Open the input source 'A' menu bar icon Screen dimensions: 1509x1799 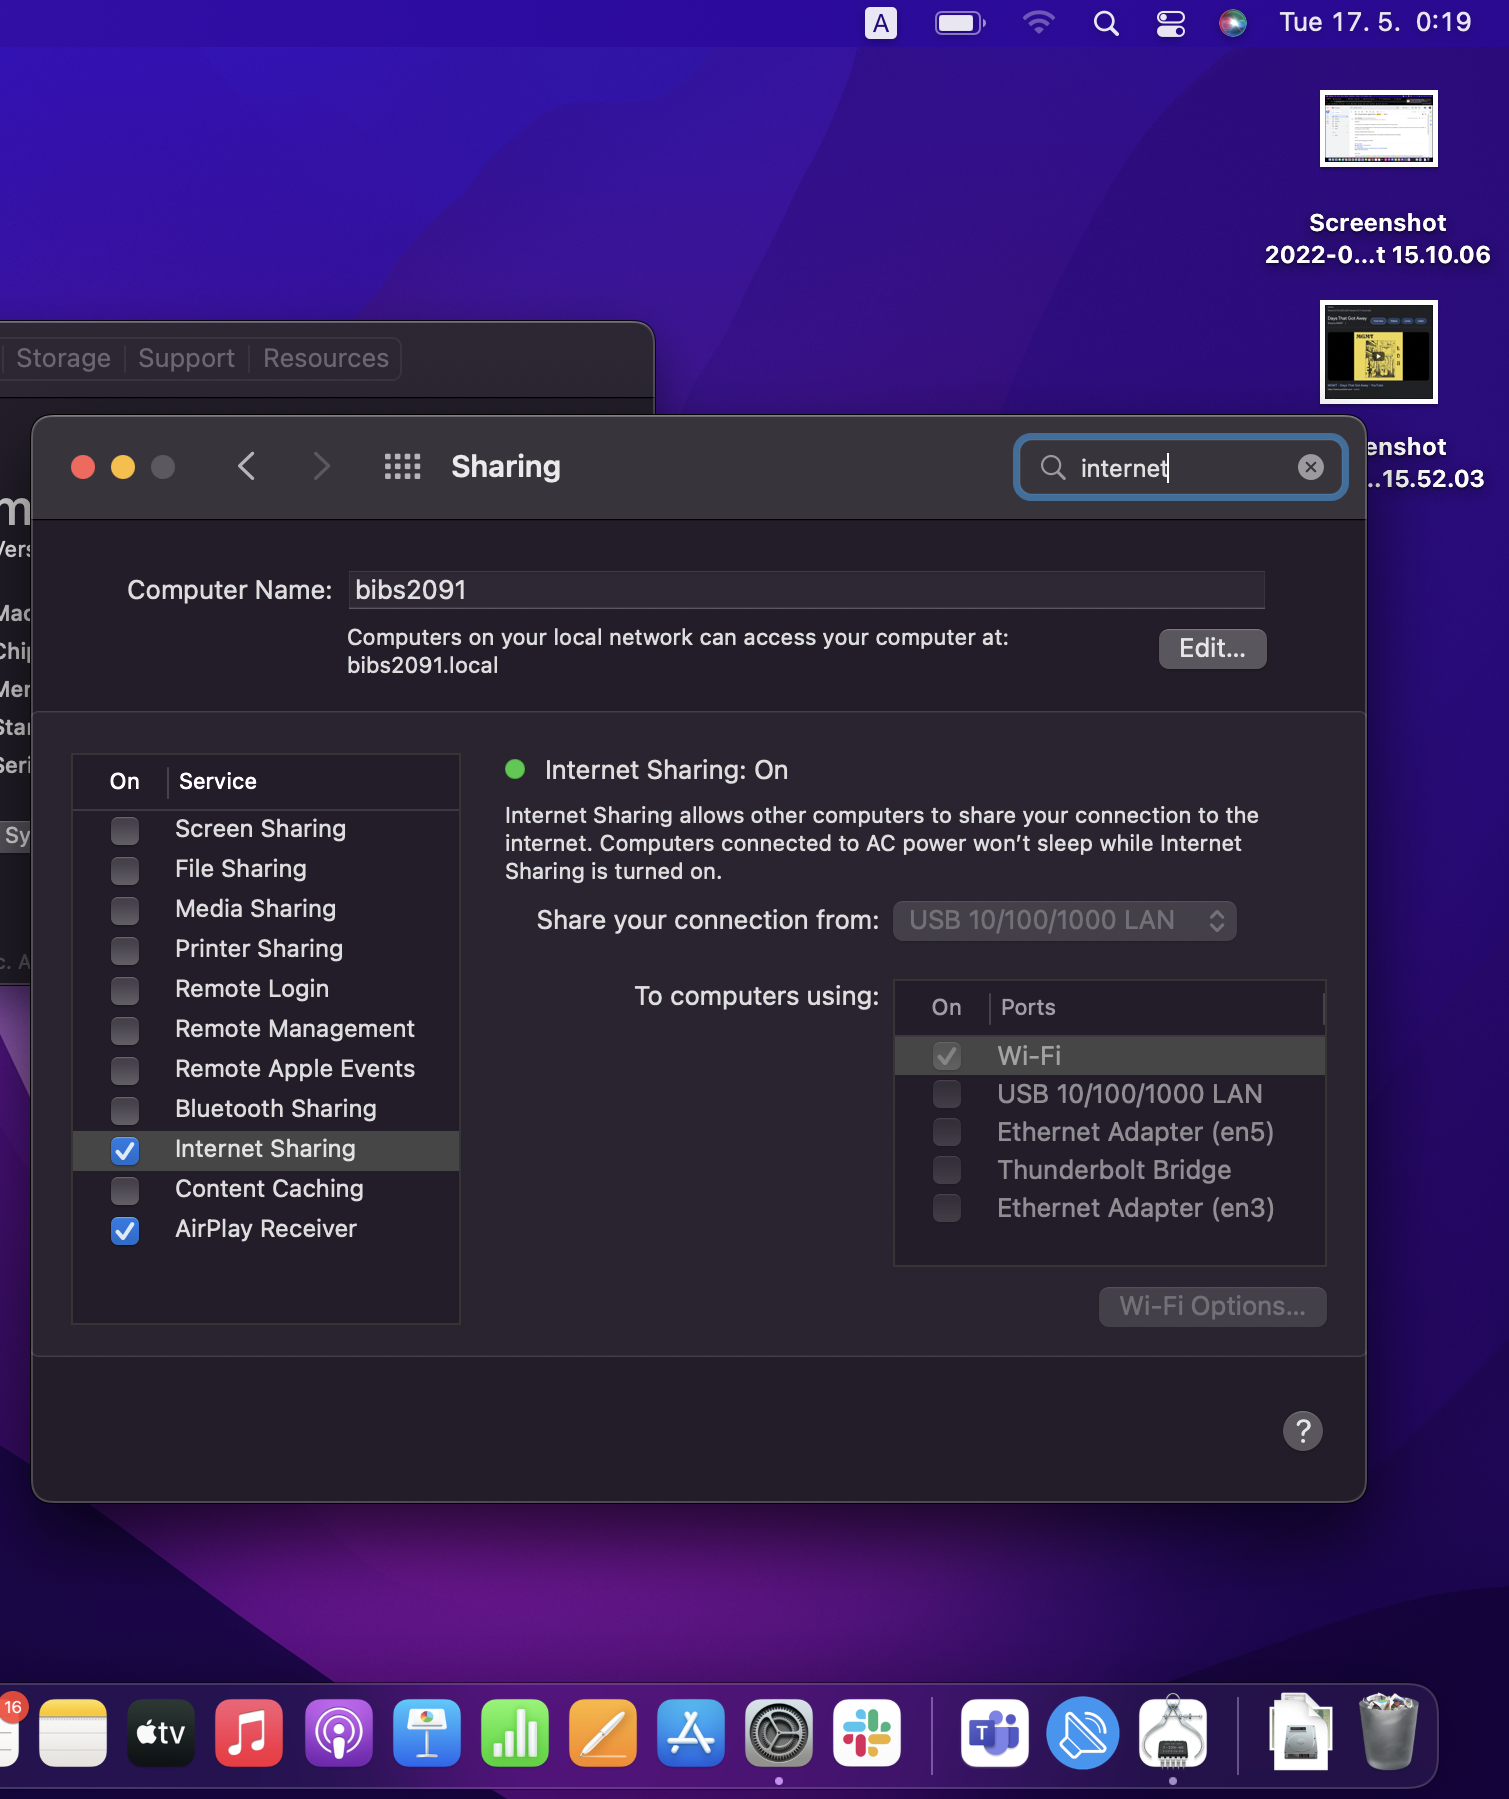[x=880, y=23]
